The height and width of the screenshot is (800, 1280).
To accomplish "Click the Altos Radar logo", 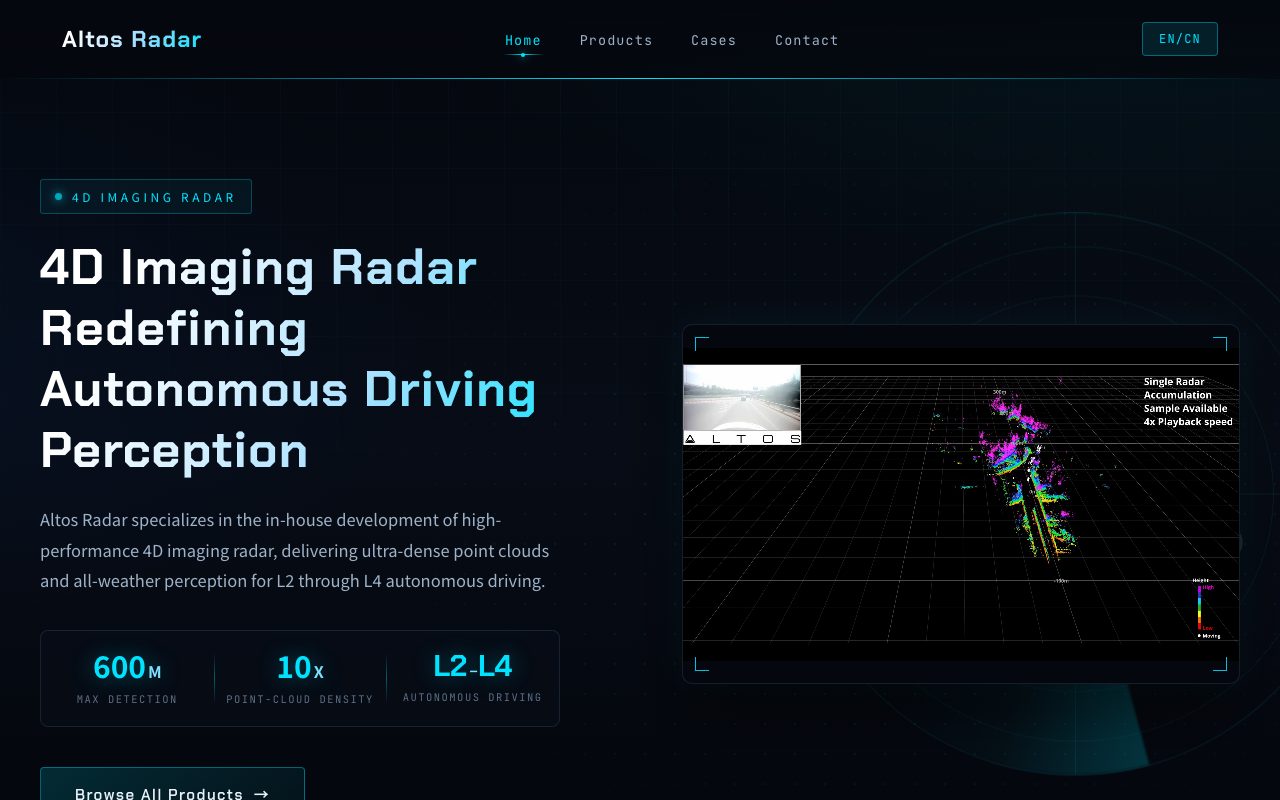I will [131, 40].
